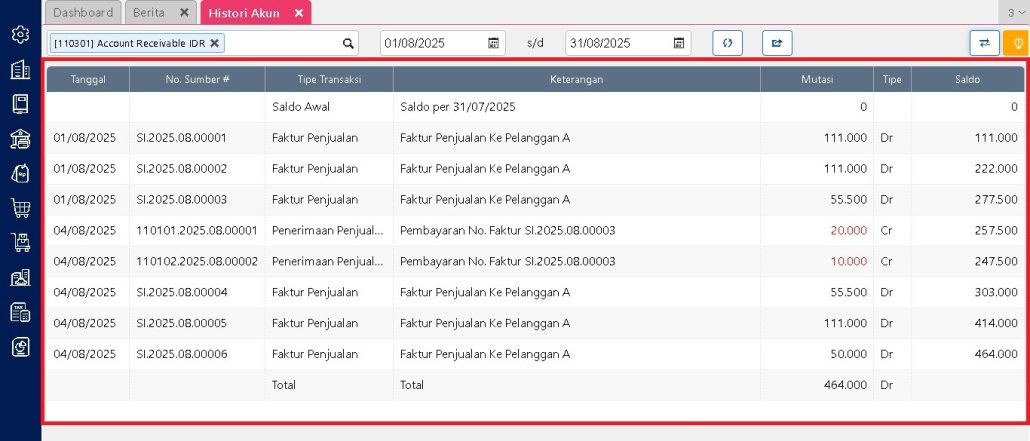Open the general ledger book icon
The width and height of the screenshot is (1030, 441).
pos(20,104)
